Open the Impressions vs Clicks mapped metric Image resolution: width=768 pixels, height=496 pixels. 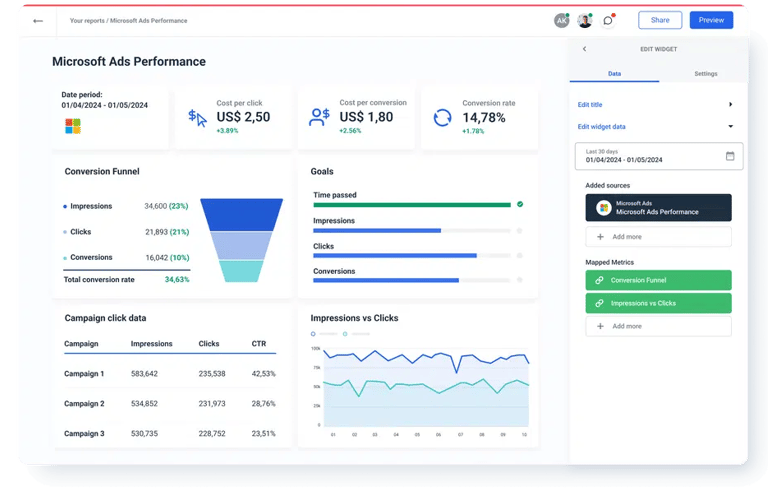(x=658, y=303)
